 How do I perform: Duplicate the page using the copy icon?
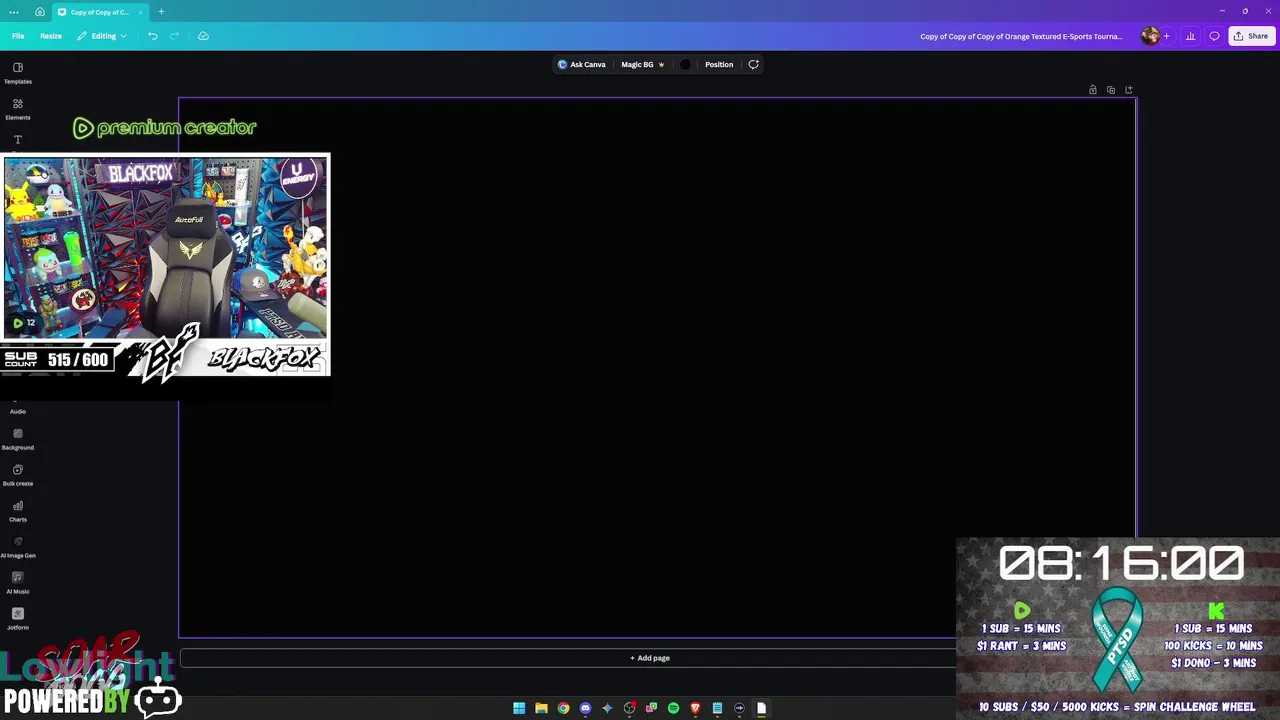click(x=1111, y=90)
